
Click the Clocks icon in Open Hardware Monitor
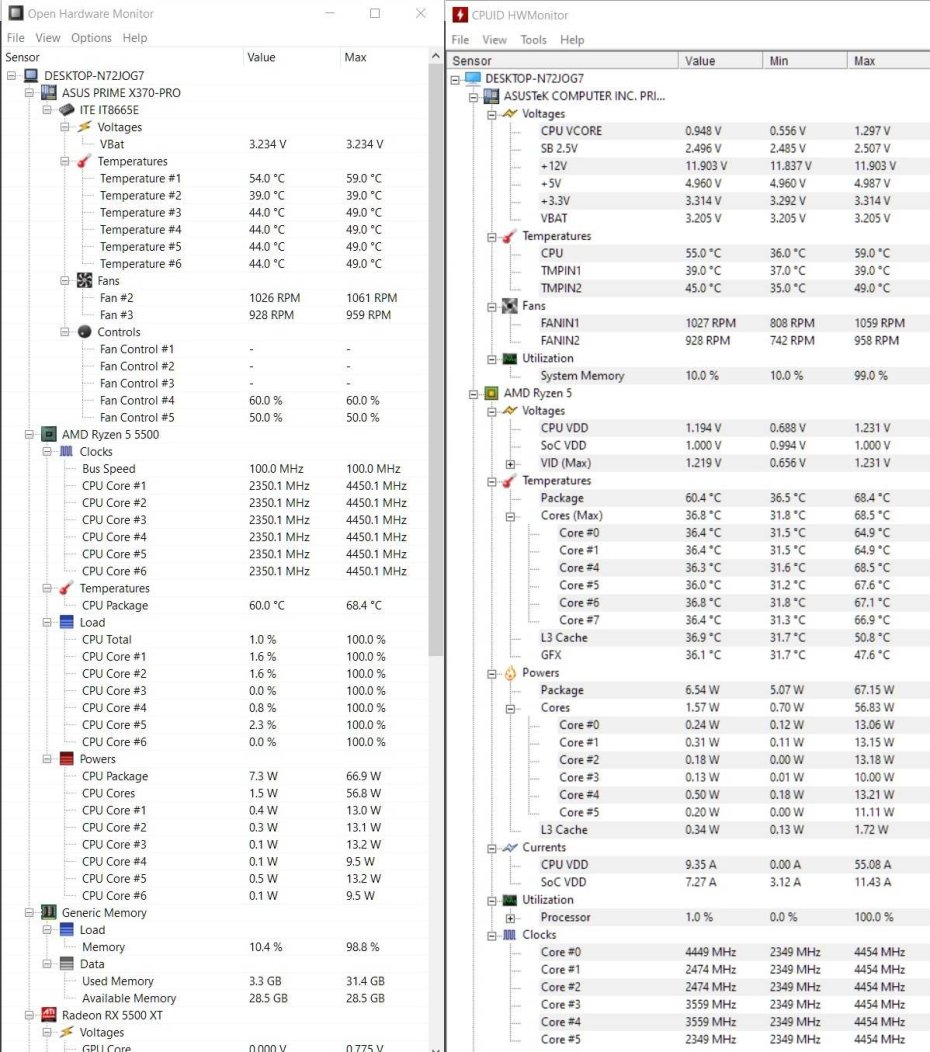[x=66, y=451]
